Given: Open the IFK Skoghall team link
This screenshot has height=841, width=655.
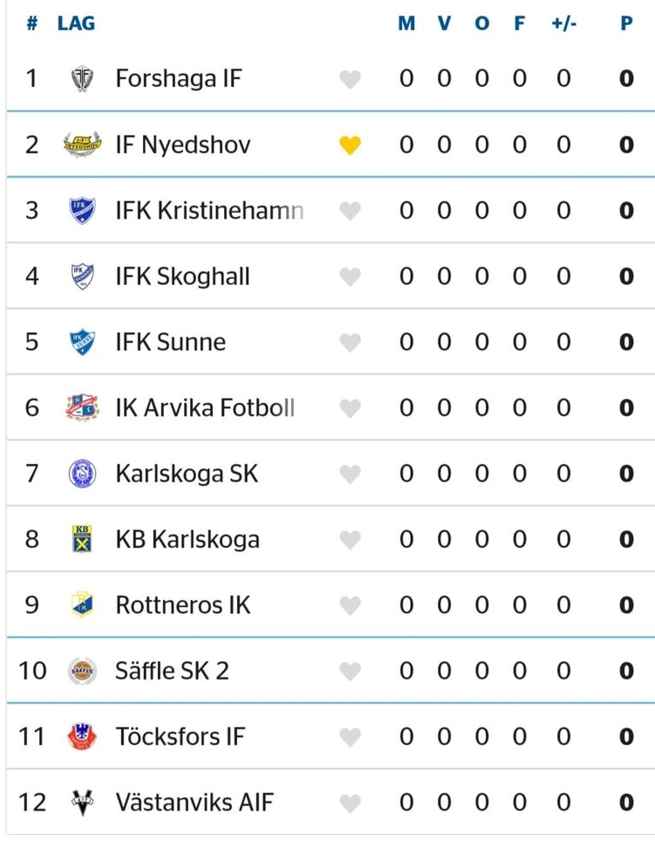Looking at the screenshot, I should [x=182, y=277].
